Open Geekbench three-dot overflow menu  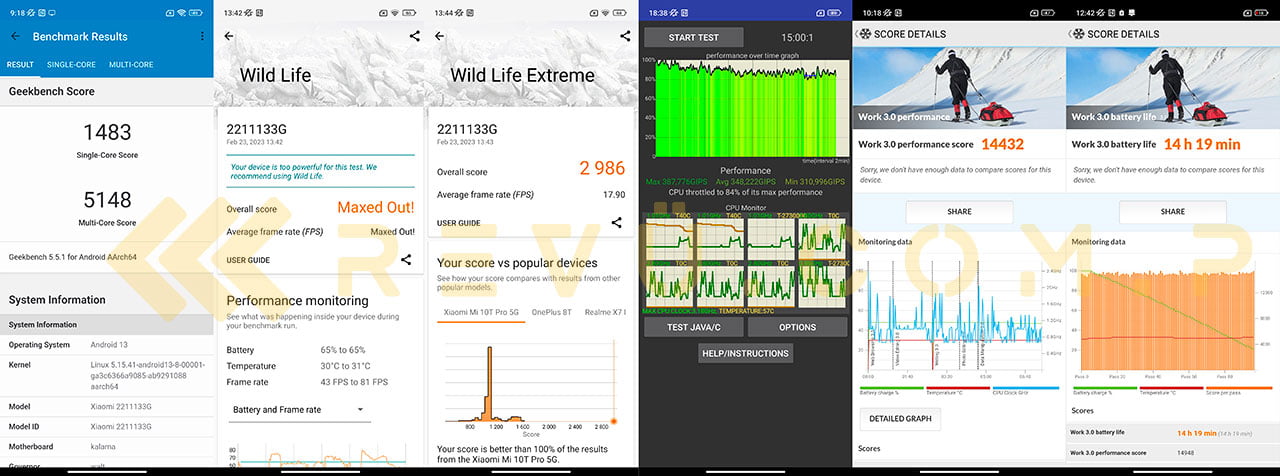click(202, 36)
